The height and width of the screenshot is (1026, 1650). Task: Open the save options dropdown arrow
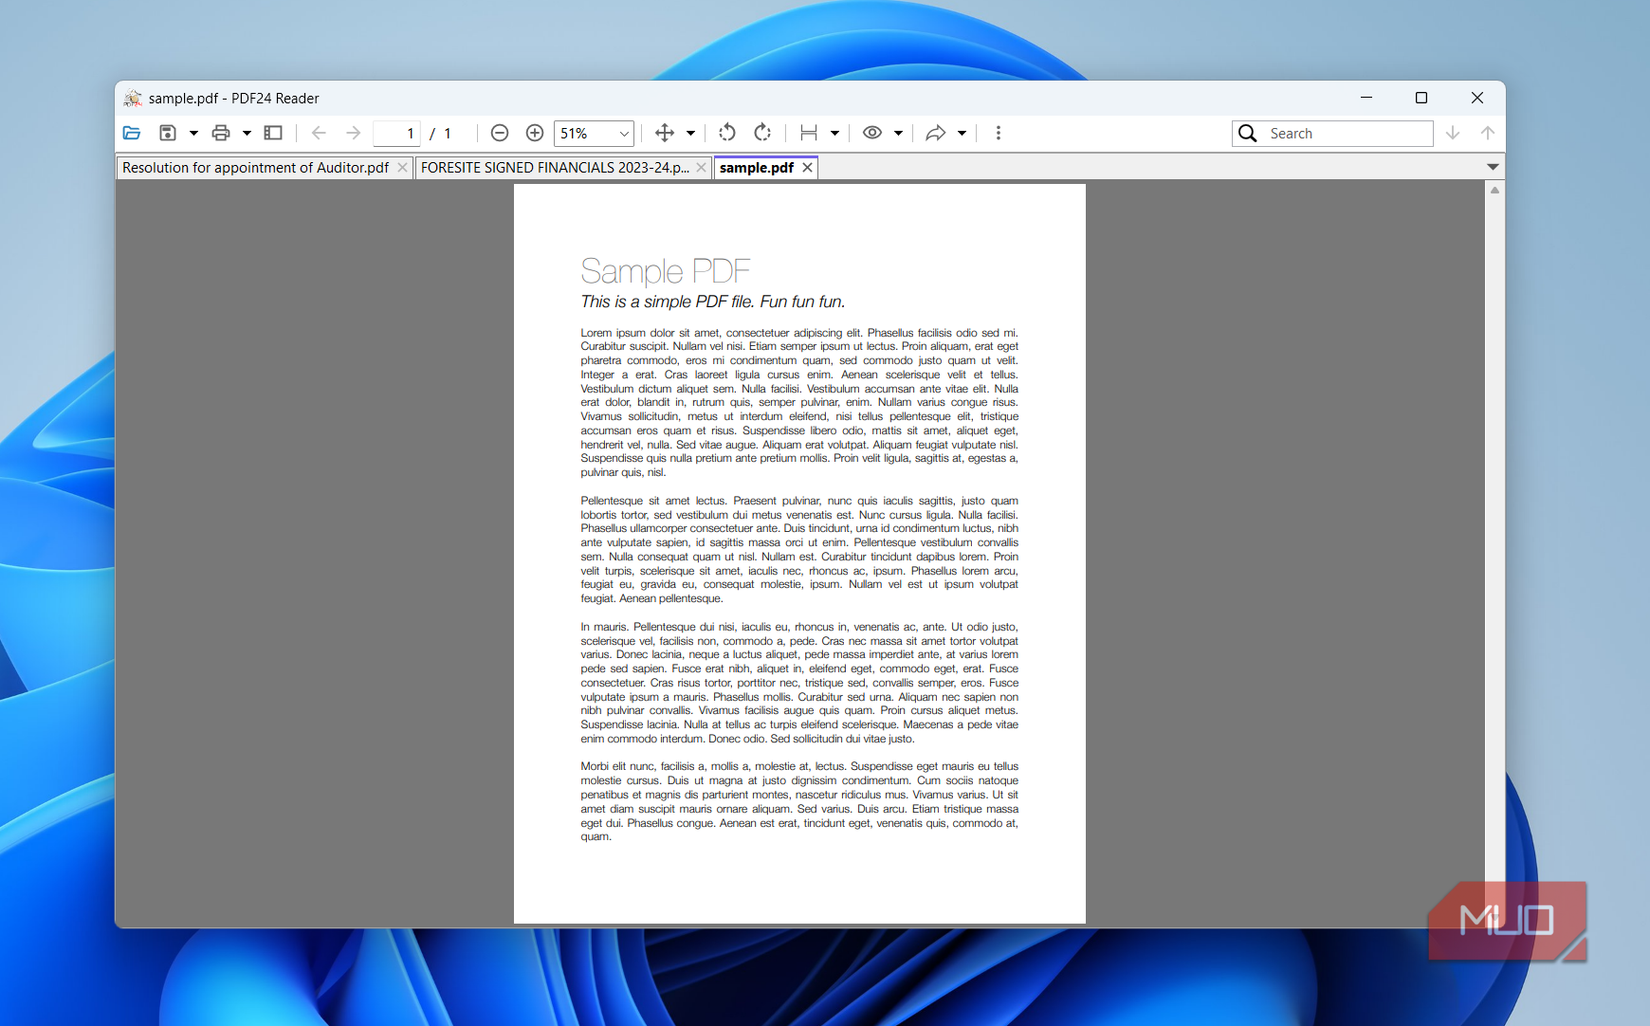[193, 132]
